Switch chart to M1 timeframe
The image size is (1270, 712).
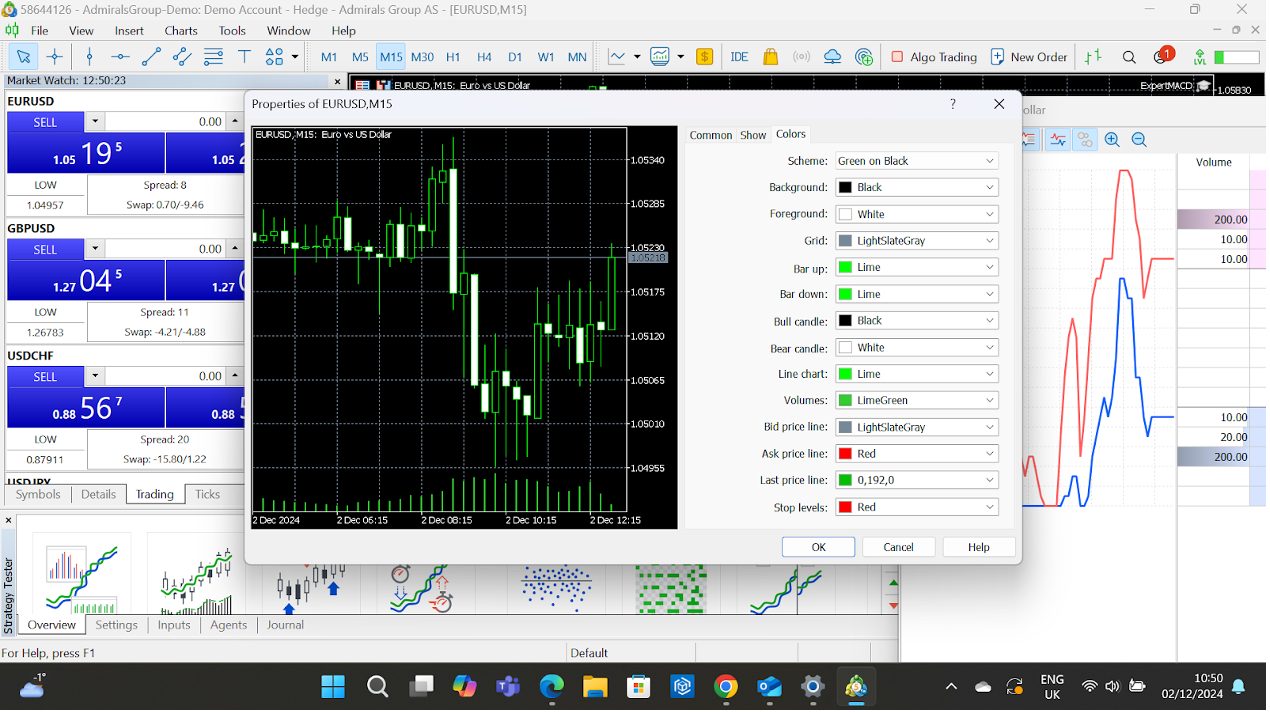pos(329,57)
